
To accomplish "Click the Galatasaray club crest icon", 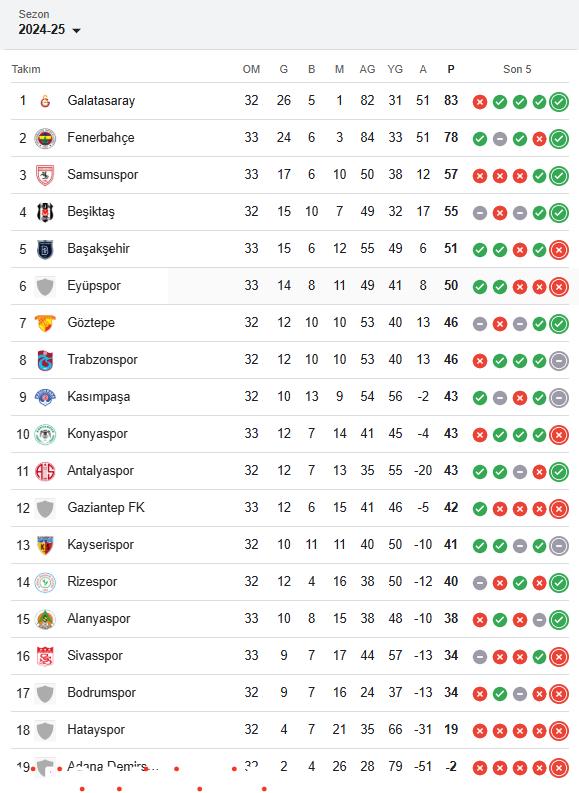I will [x=45, y=101].
